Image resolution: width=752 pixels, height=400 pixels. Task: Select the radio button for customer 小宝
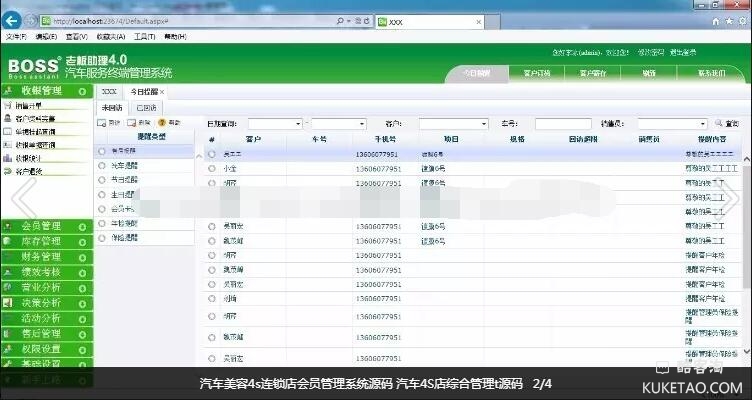212,169
